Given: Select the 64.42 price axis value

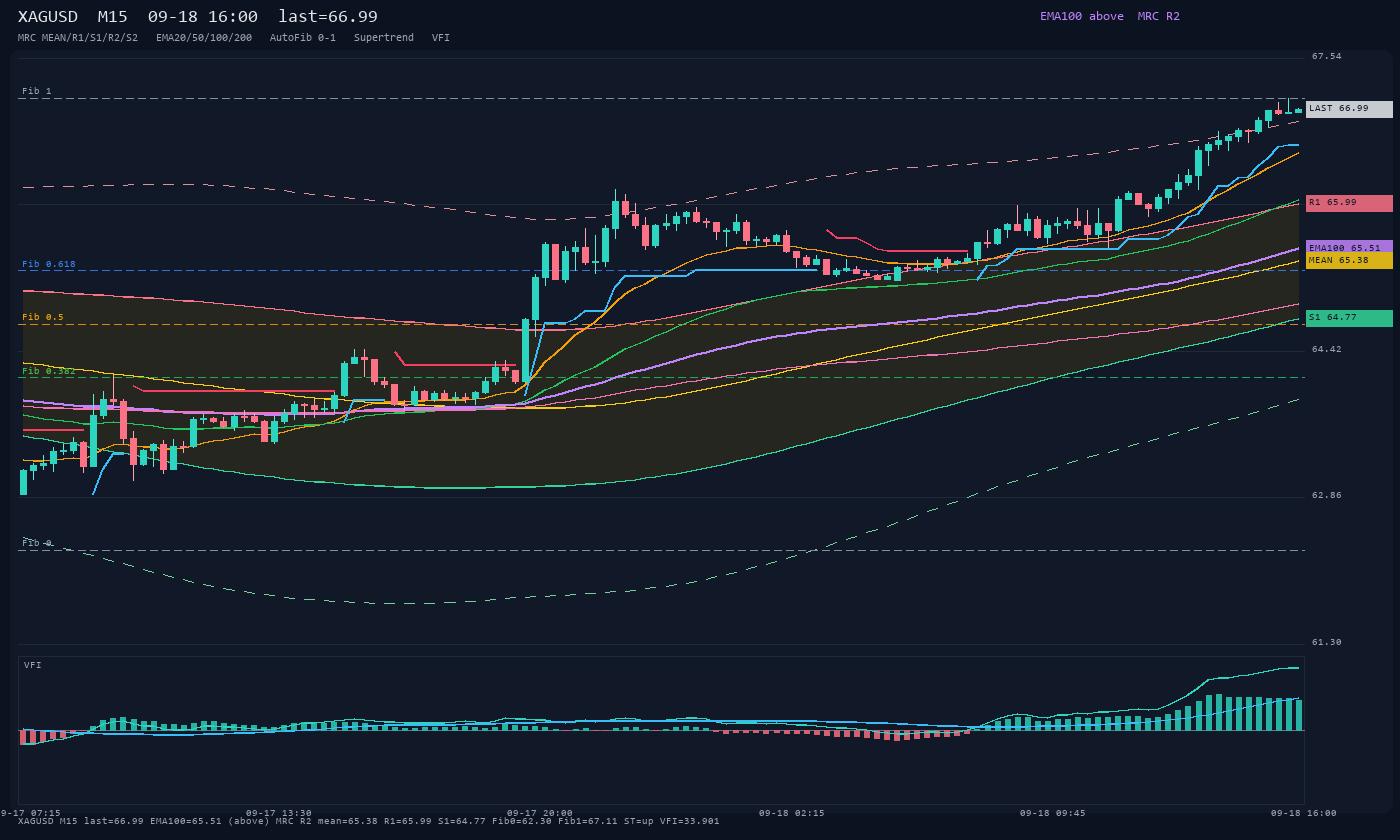Looking at the screenshot, I should coord(1327,349).
